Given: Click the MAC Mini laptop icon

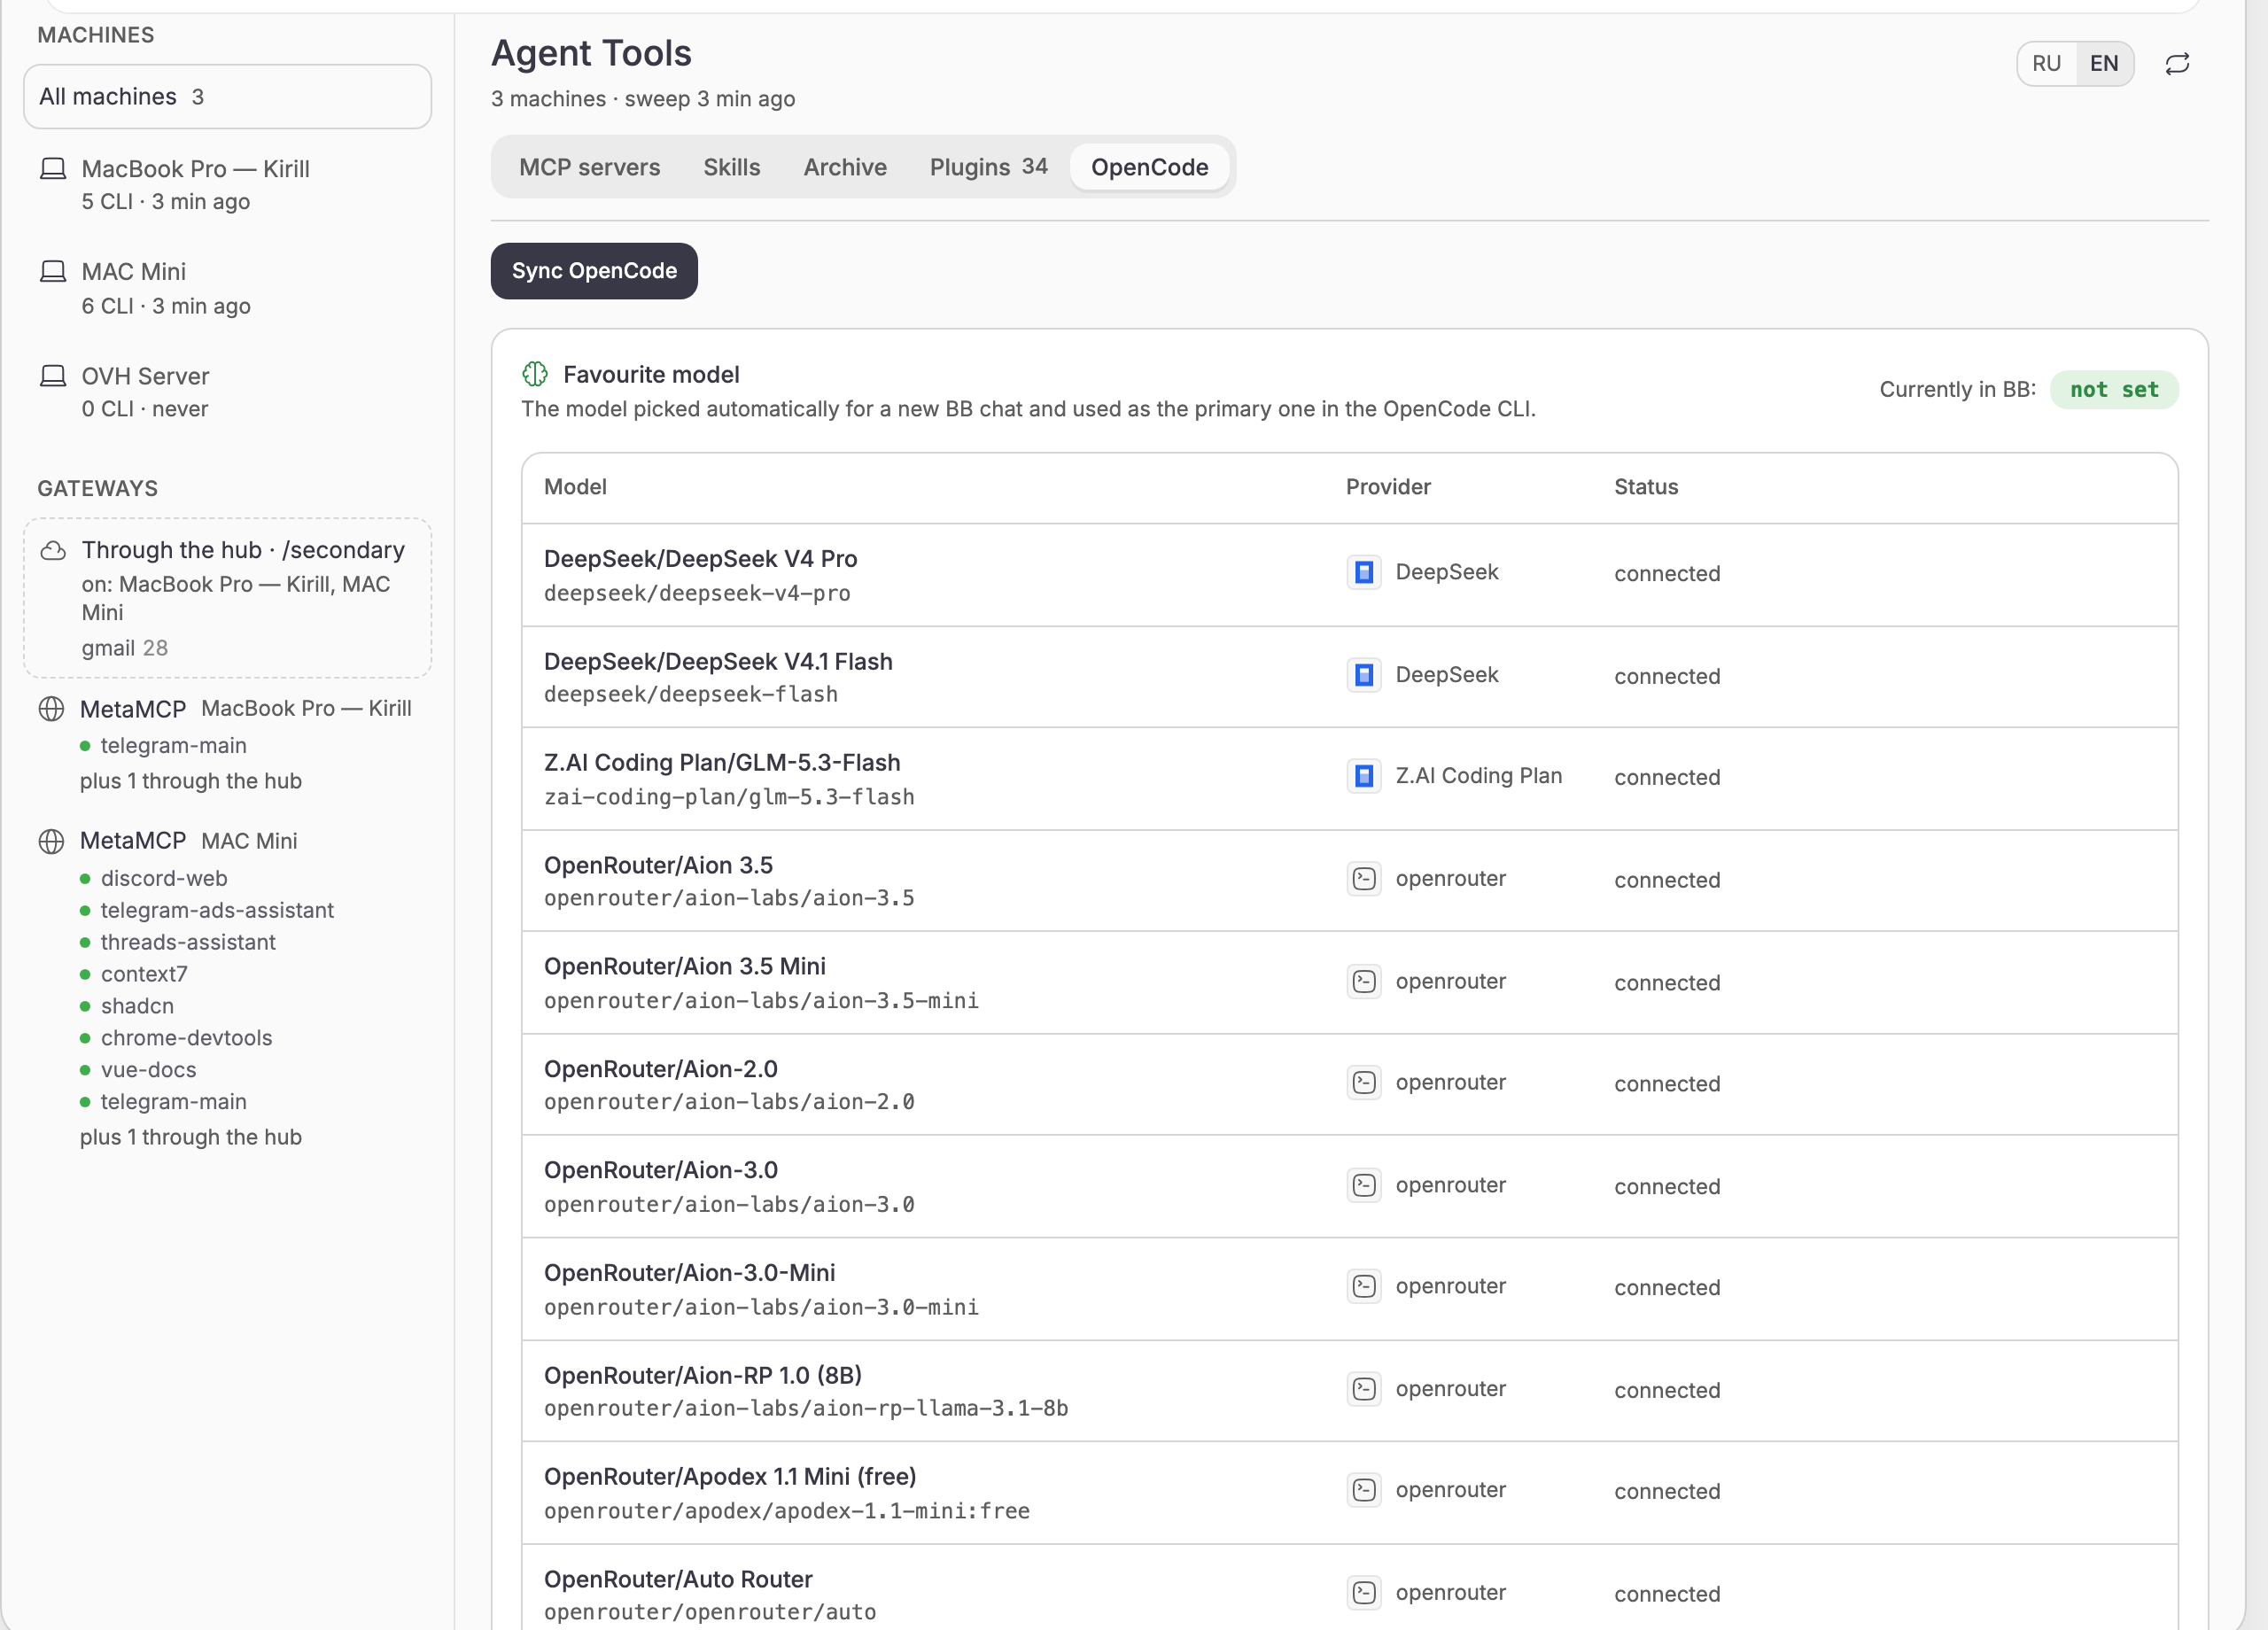Looking at the screenshot, I should tap(53, 272).
